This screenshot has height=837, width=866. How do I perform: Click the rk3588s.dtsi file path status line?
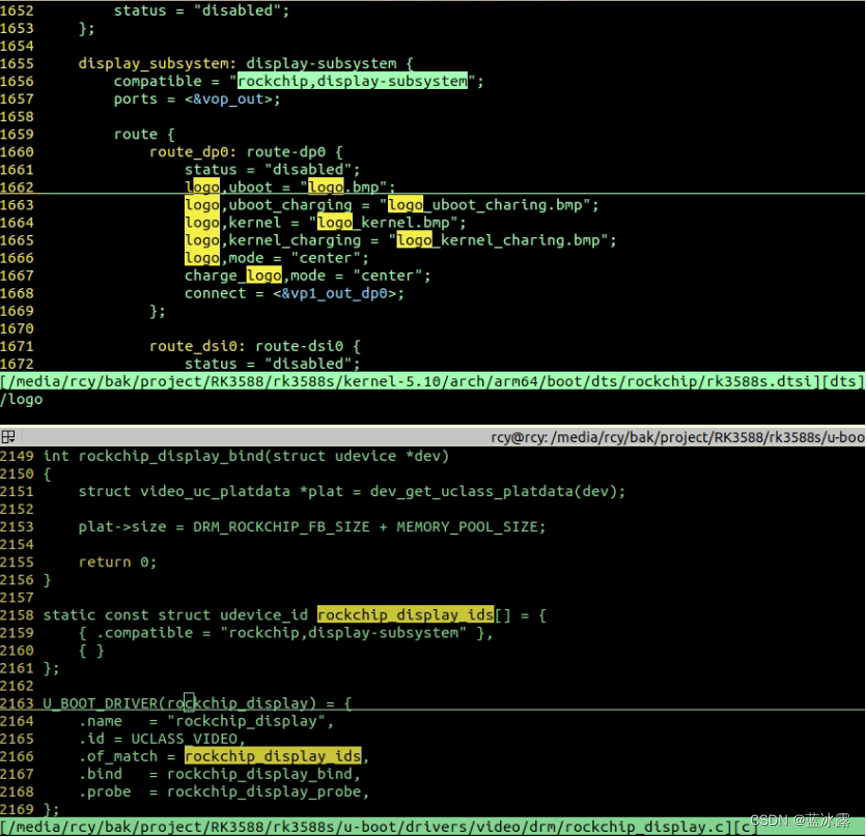(x=432, y=381)
